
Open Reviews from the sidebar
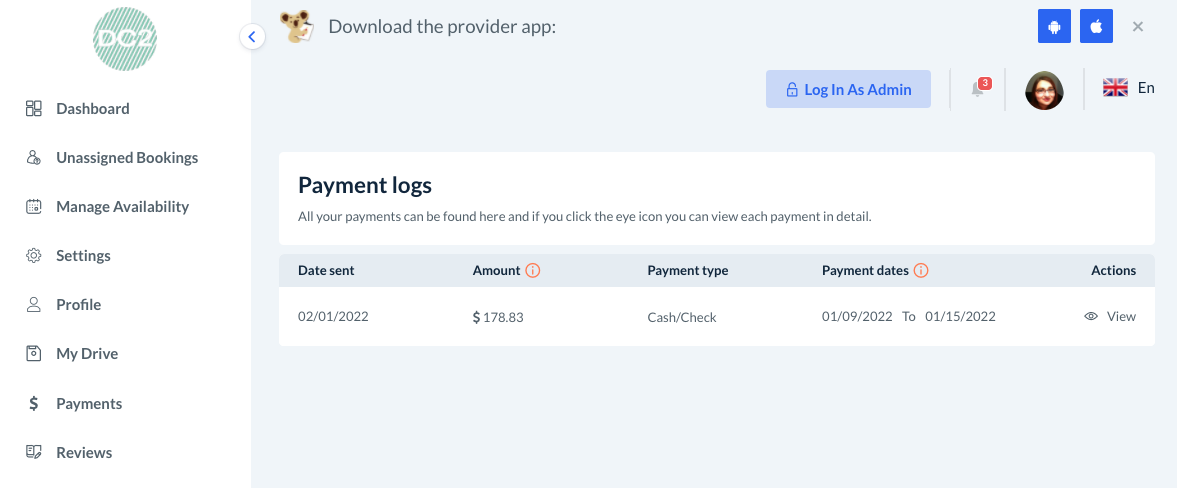[84, 453]
